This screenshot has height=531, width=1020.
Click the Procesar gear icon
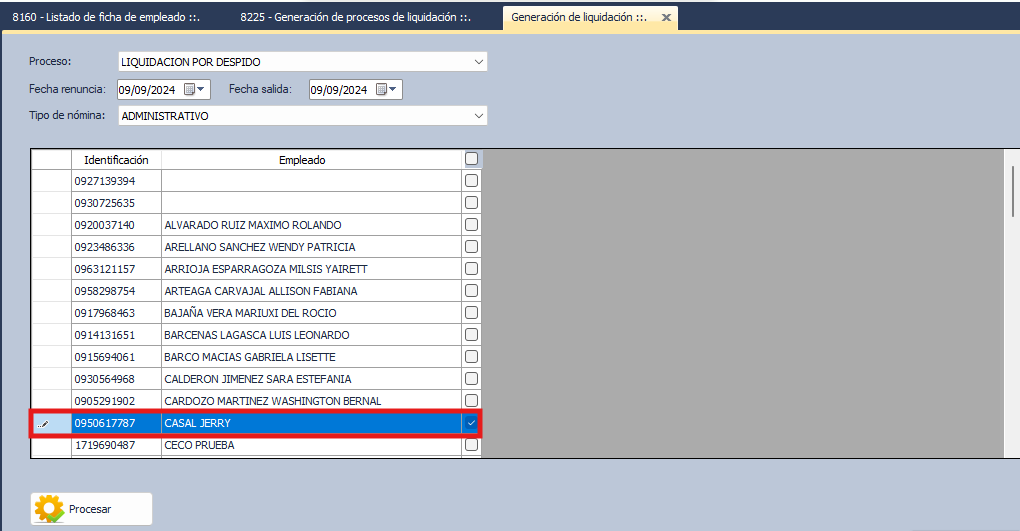coord(49,509)
